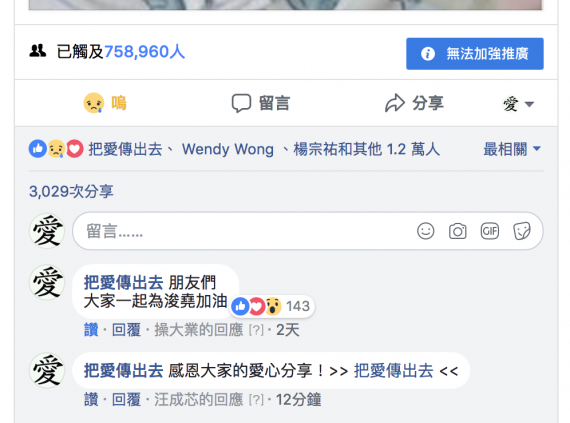Click the 分享 share arrow button
The image size is (570, 423).
coord(414,103)
